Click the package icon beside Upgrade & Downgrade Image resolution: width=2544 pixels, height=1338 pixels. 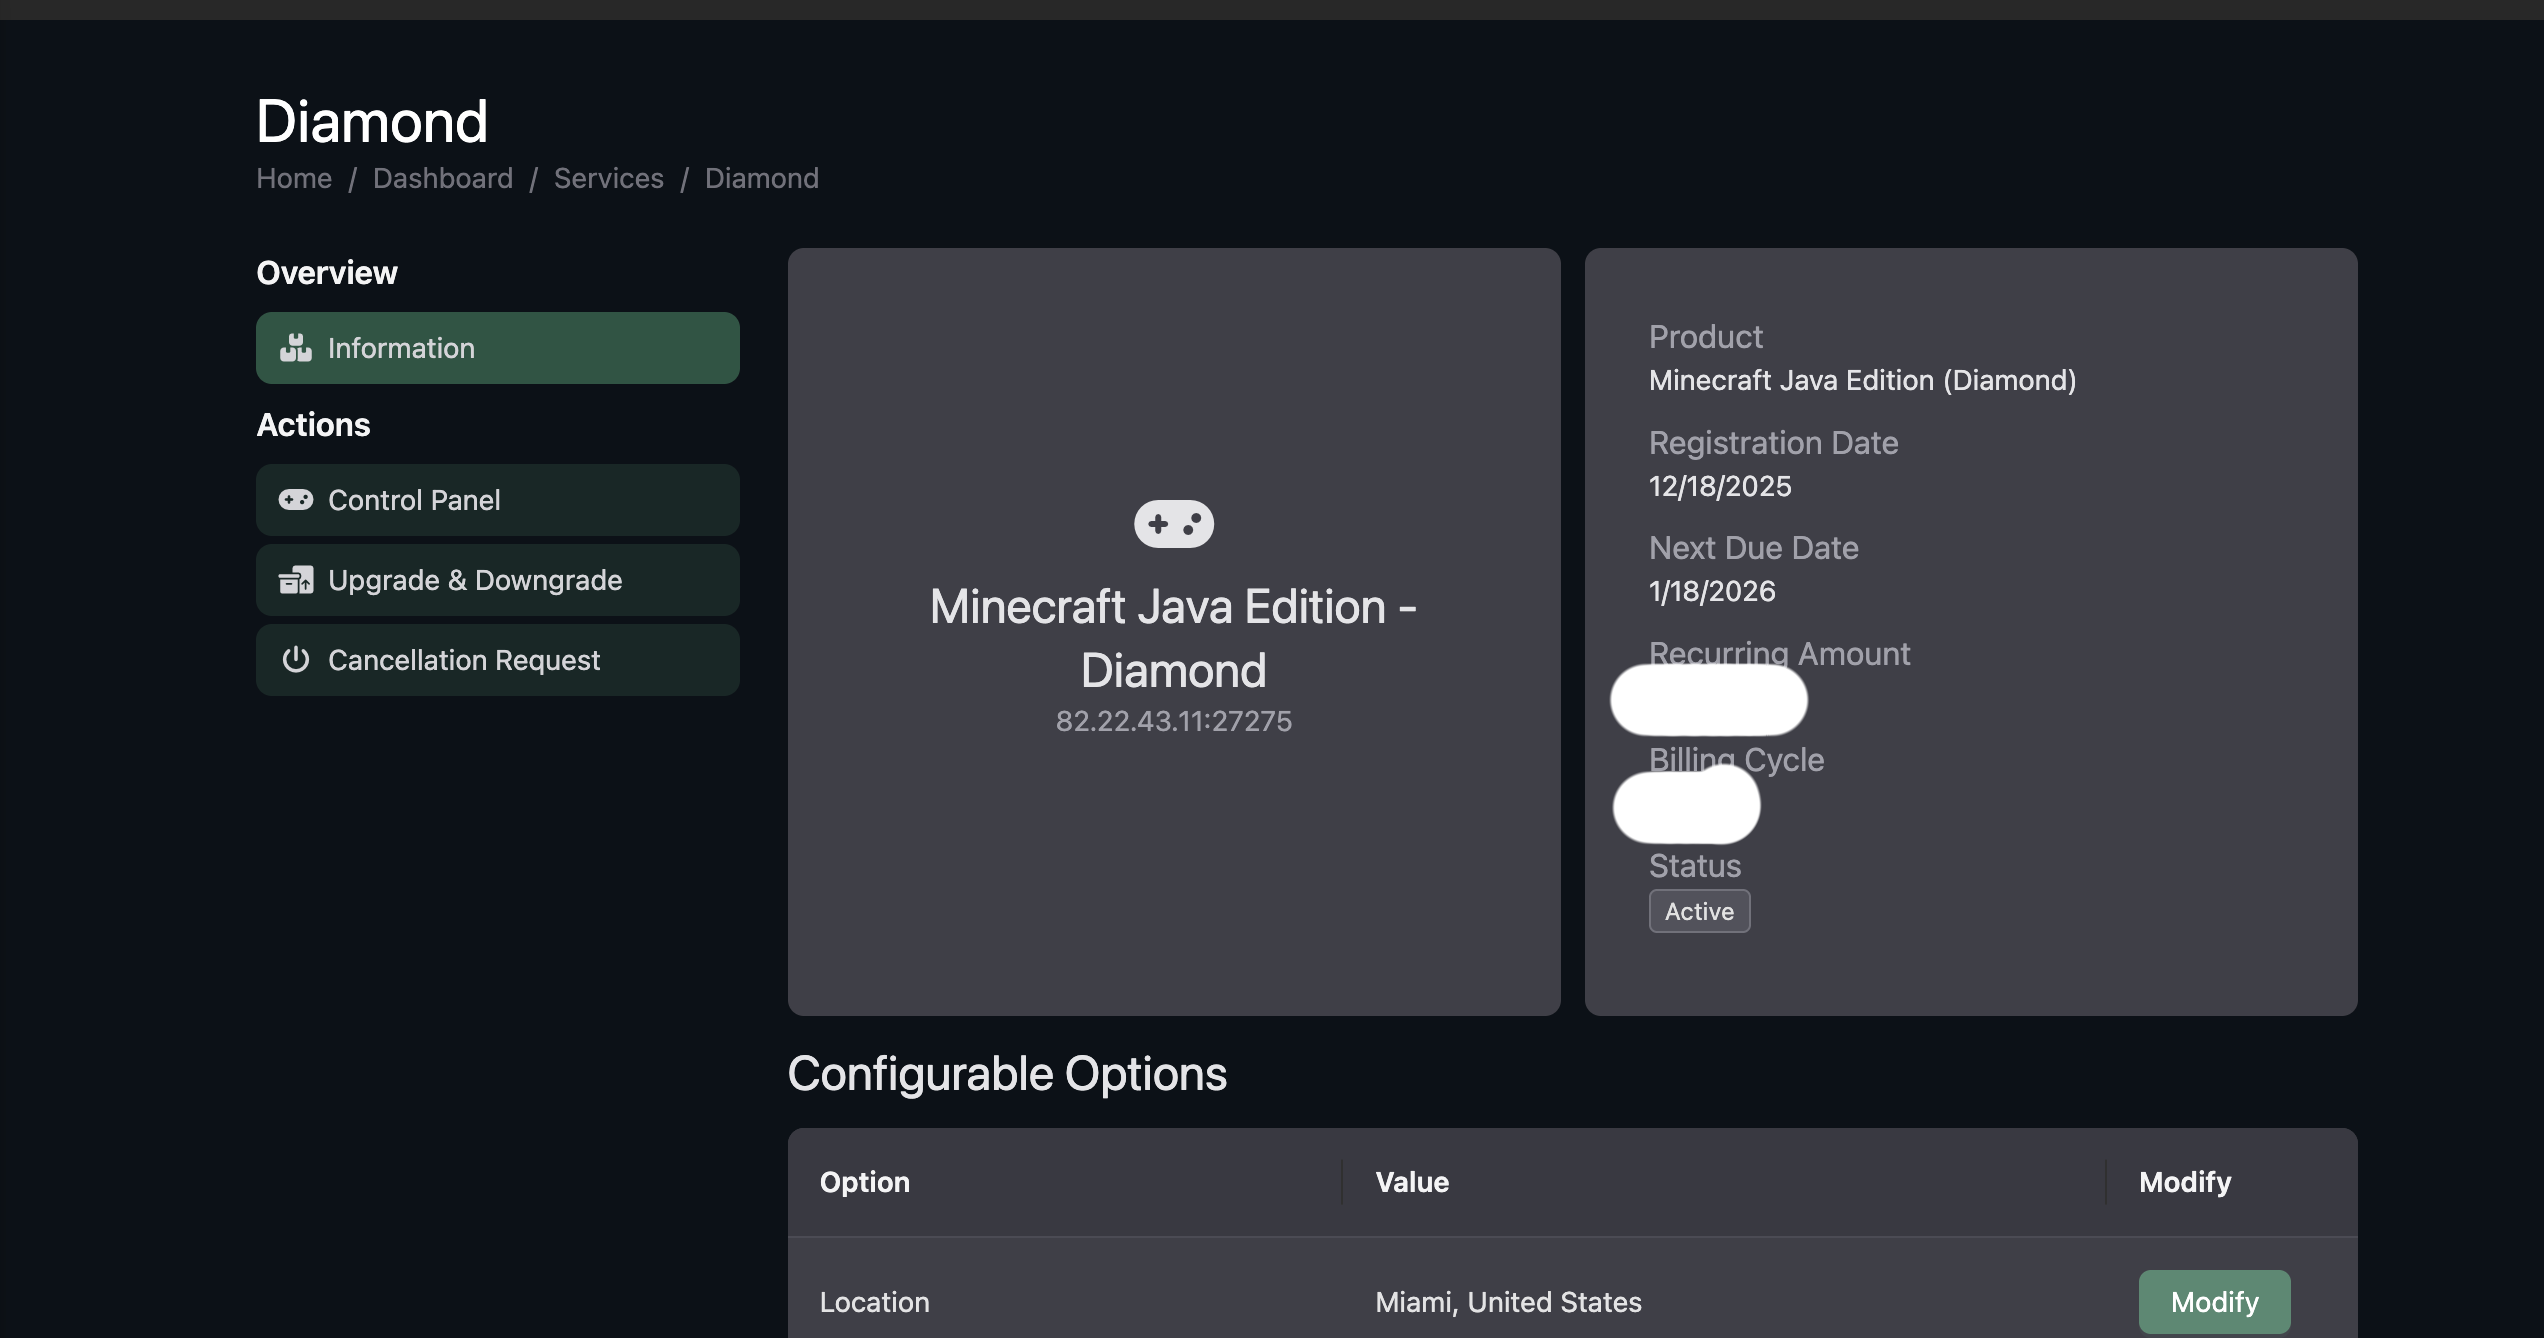click(x=296, y=580)
